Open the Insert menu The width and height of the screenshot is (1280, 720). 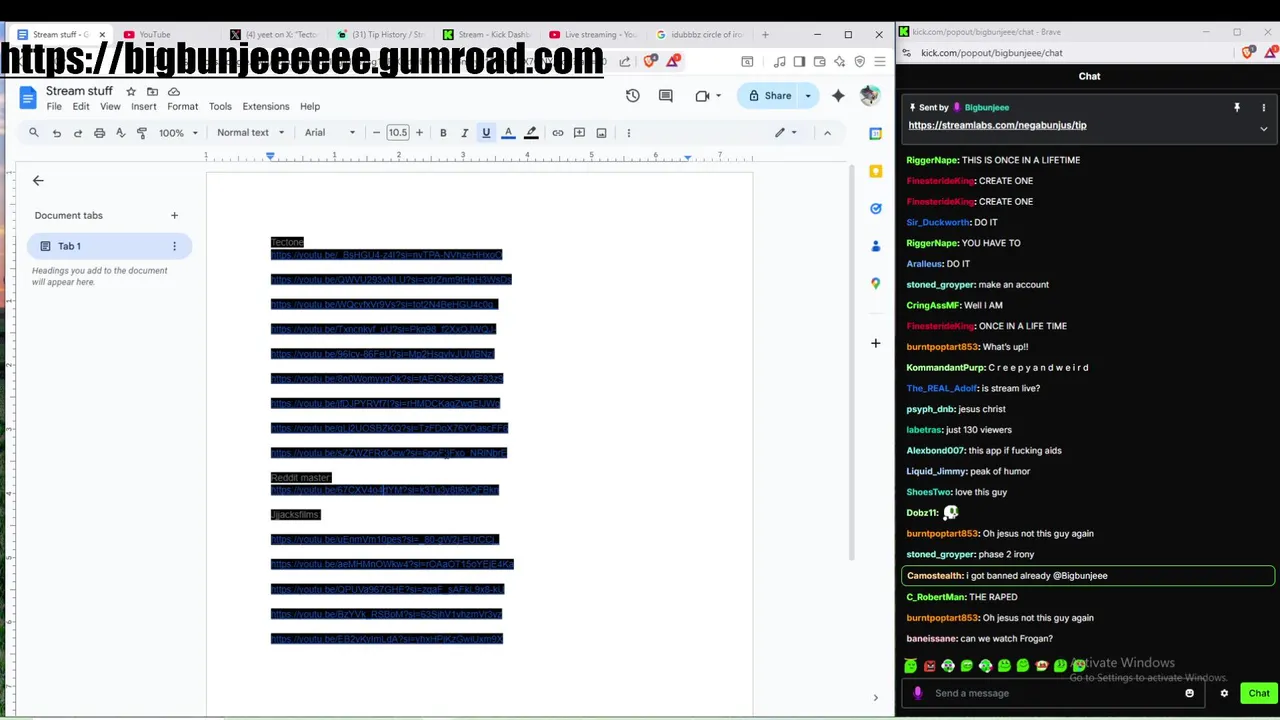click(x=143, y=107)
